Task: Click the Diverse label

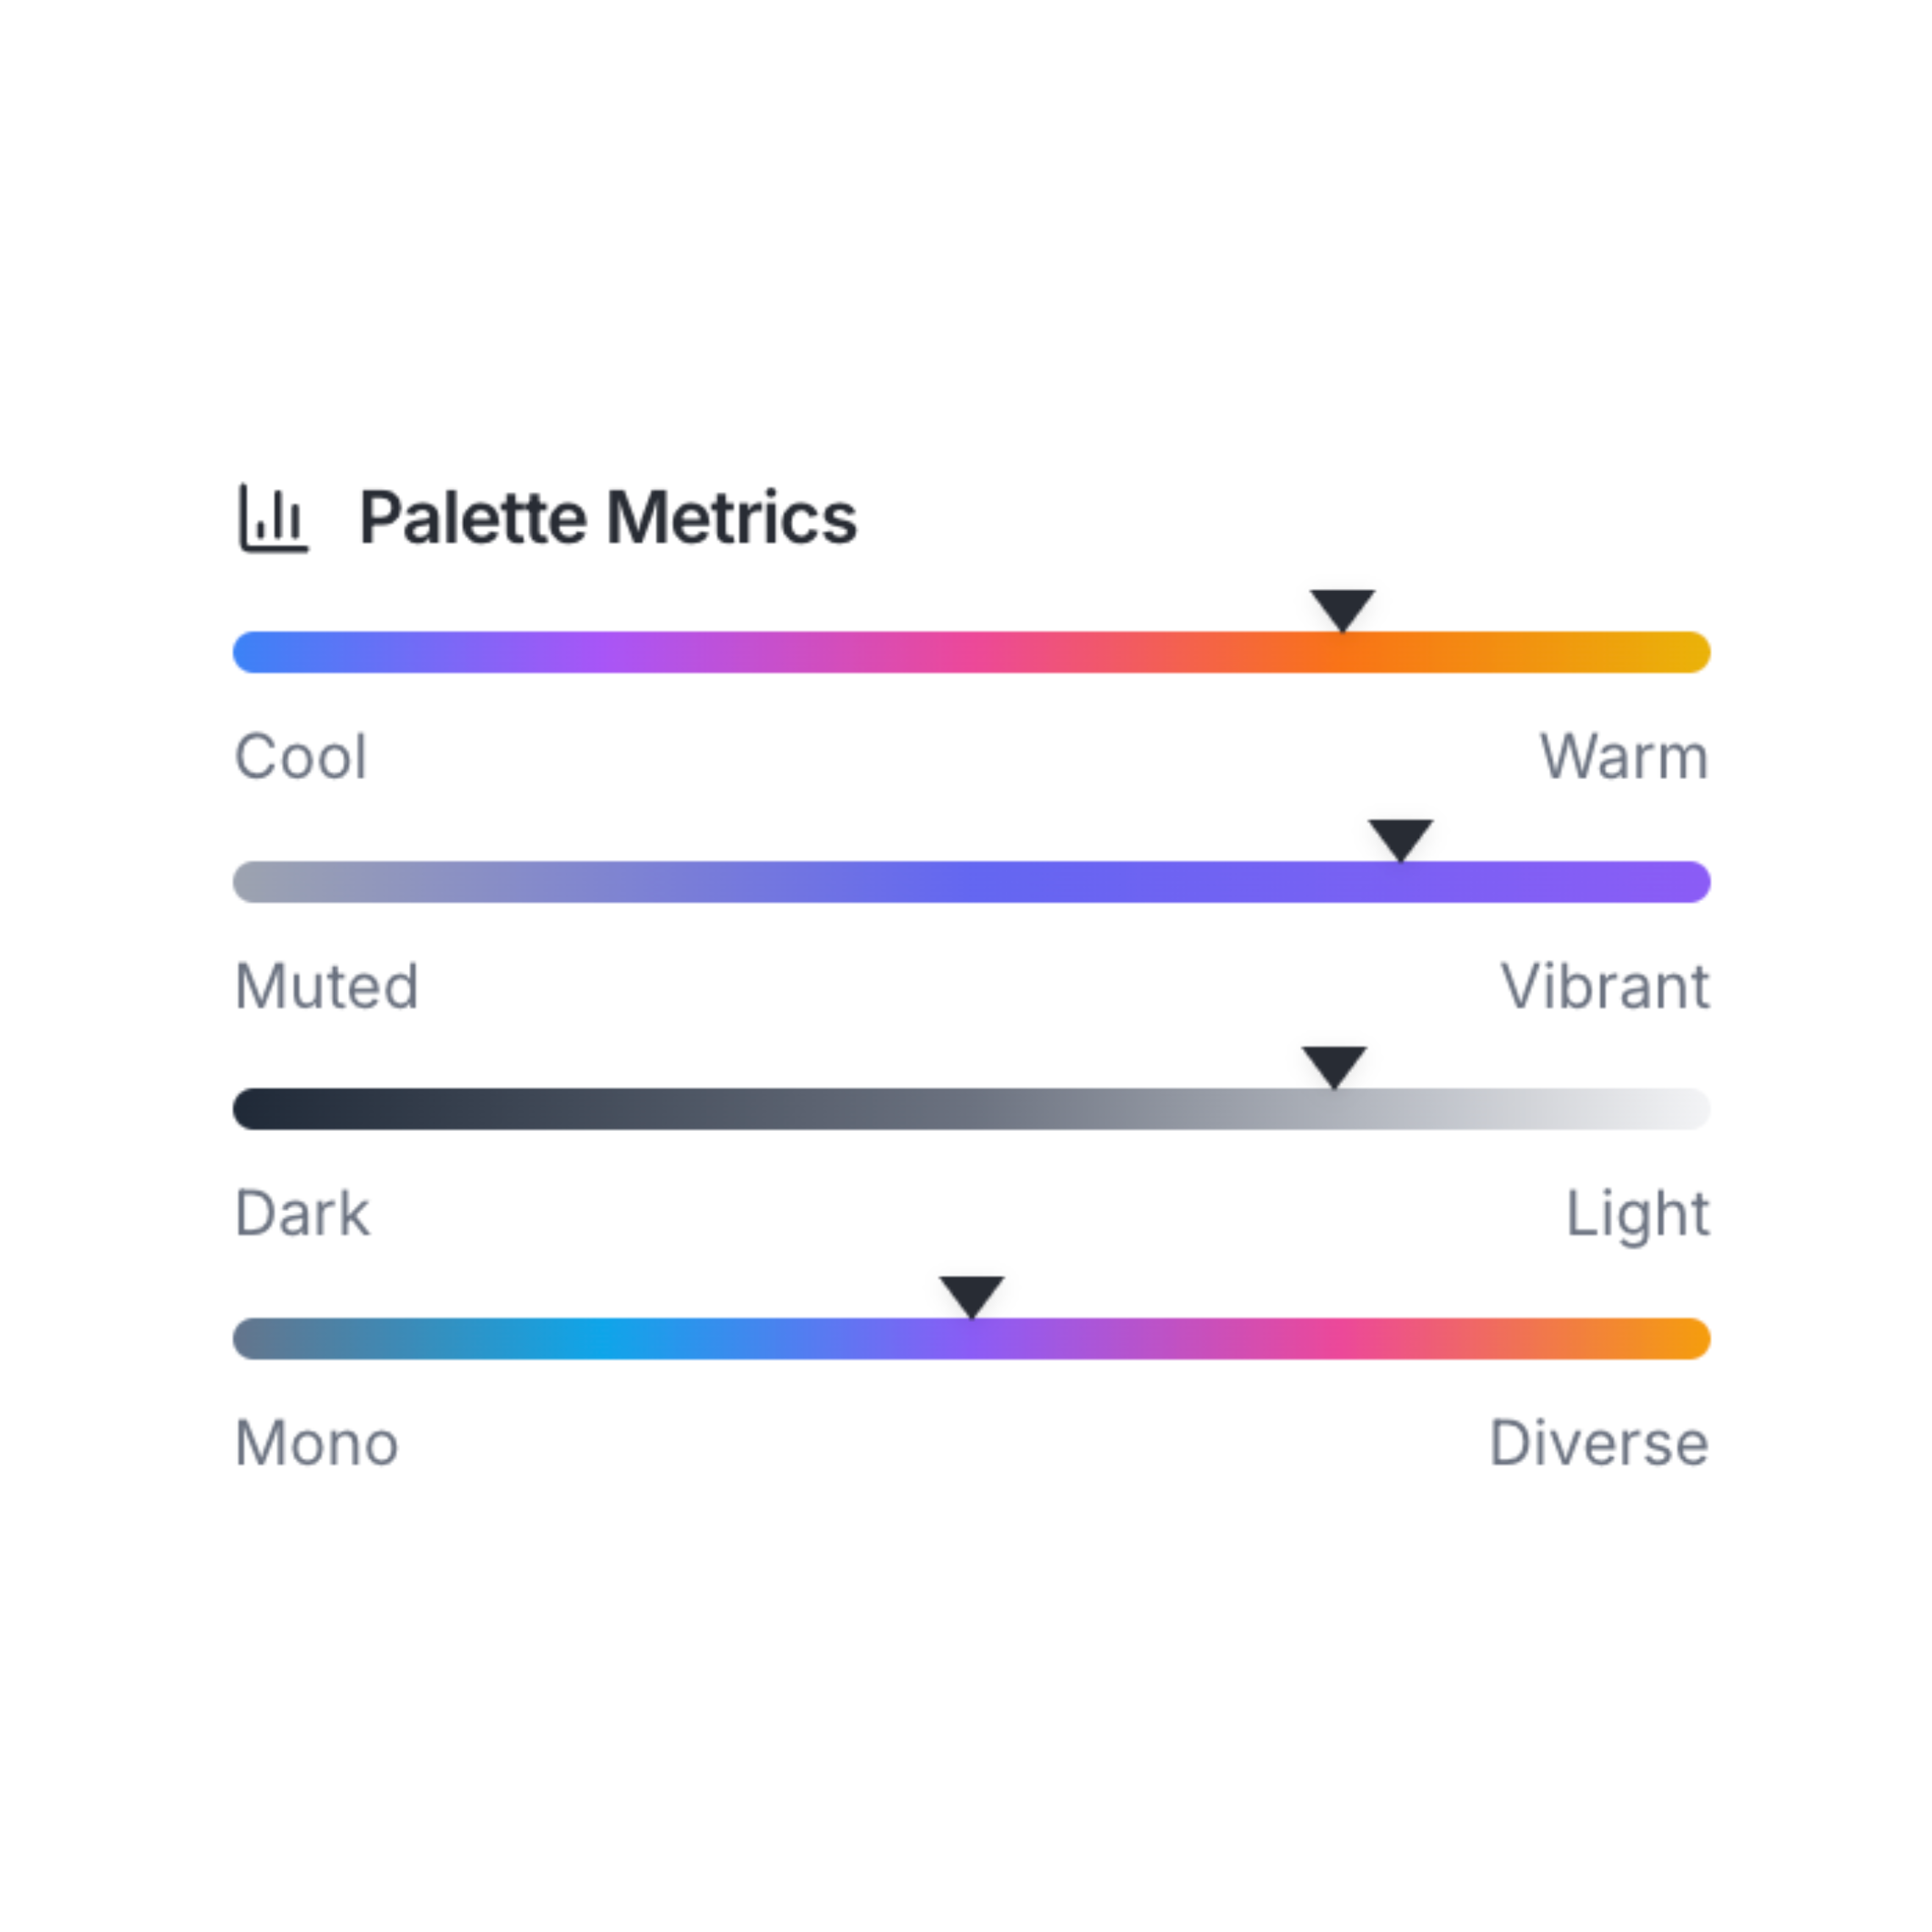Action: coord(1598,1444)
